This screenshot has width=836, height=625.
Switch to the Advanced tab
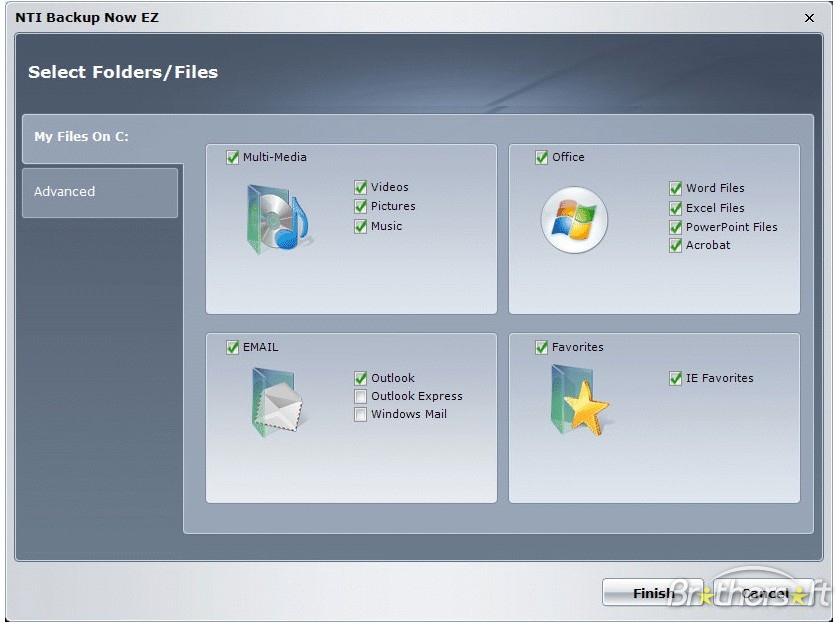click(x=100, y=193)
